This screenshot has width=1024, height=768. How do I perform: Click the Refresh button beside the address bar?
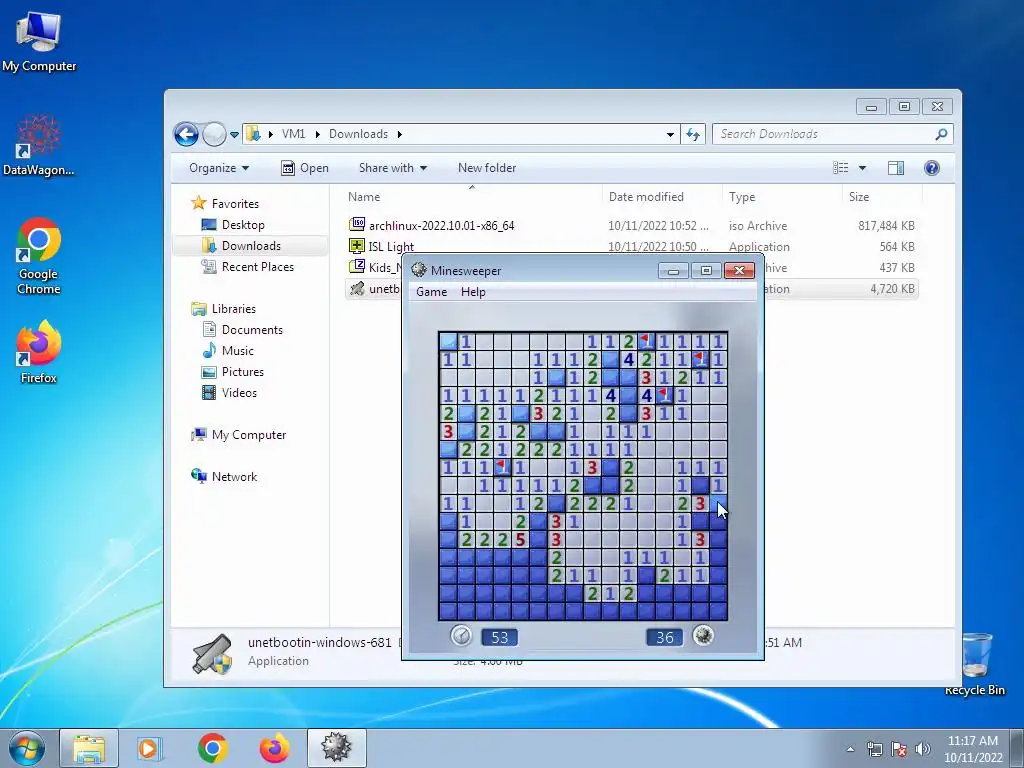point(693,135)
